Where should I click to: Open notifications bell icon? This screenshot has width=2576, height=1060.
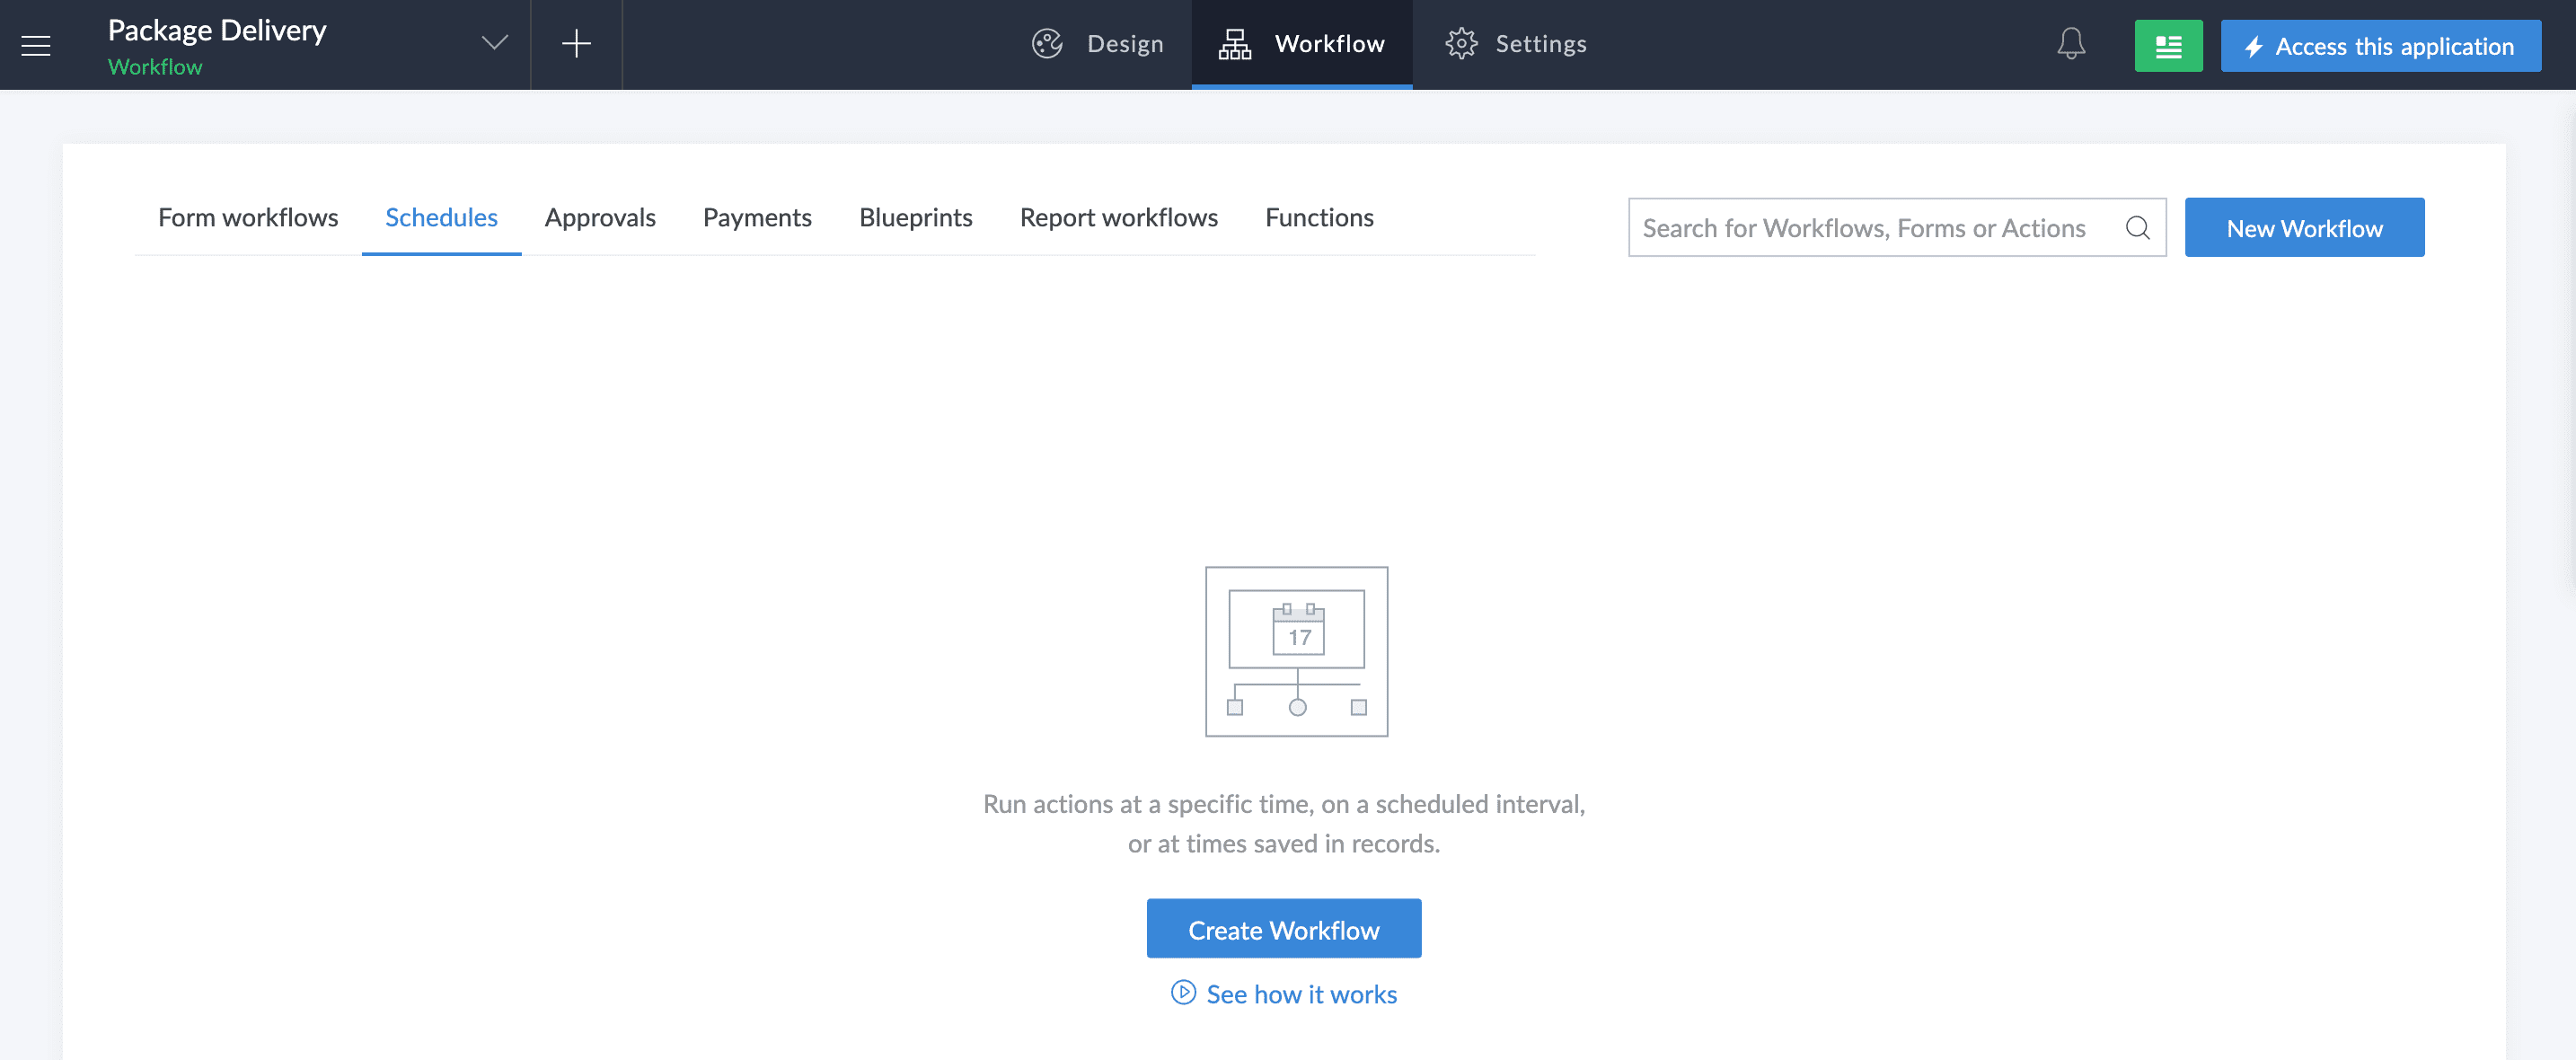coord(2071,44)
